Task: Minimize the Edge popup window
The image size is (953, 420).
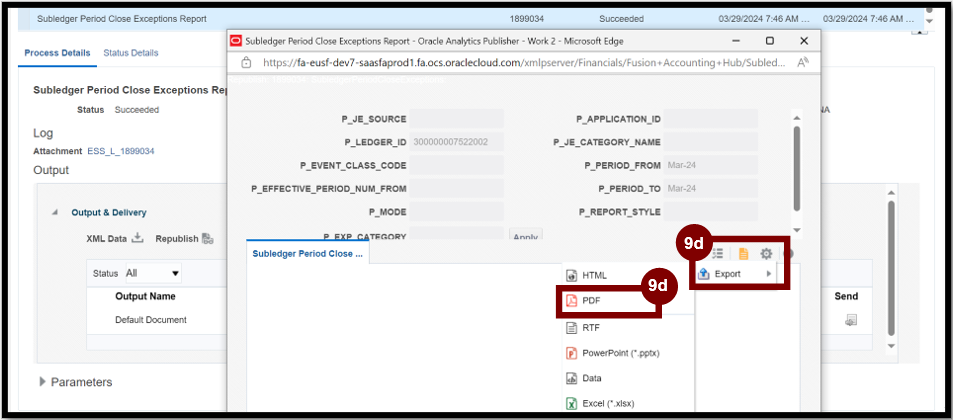Action: pyautogui.click(x=736, y=41)
